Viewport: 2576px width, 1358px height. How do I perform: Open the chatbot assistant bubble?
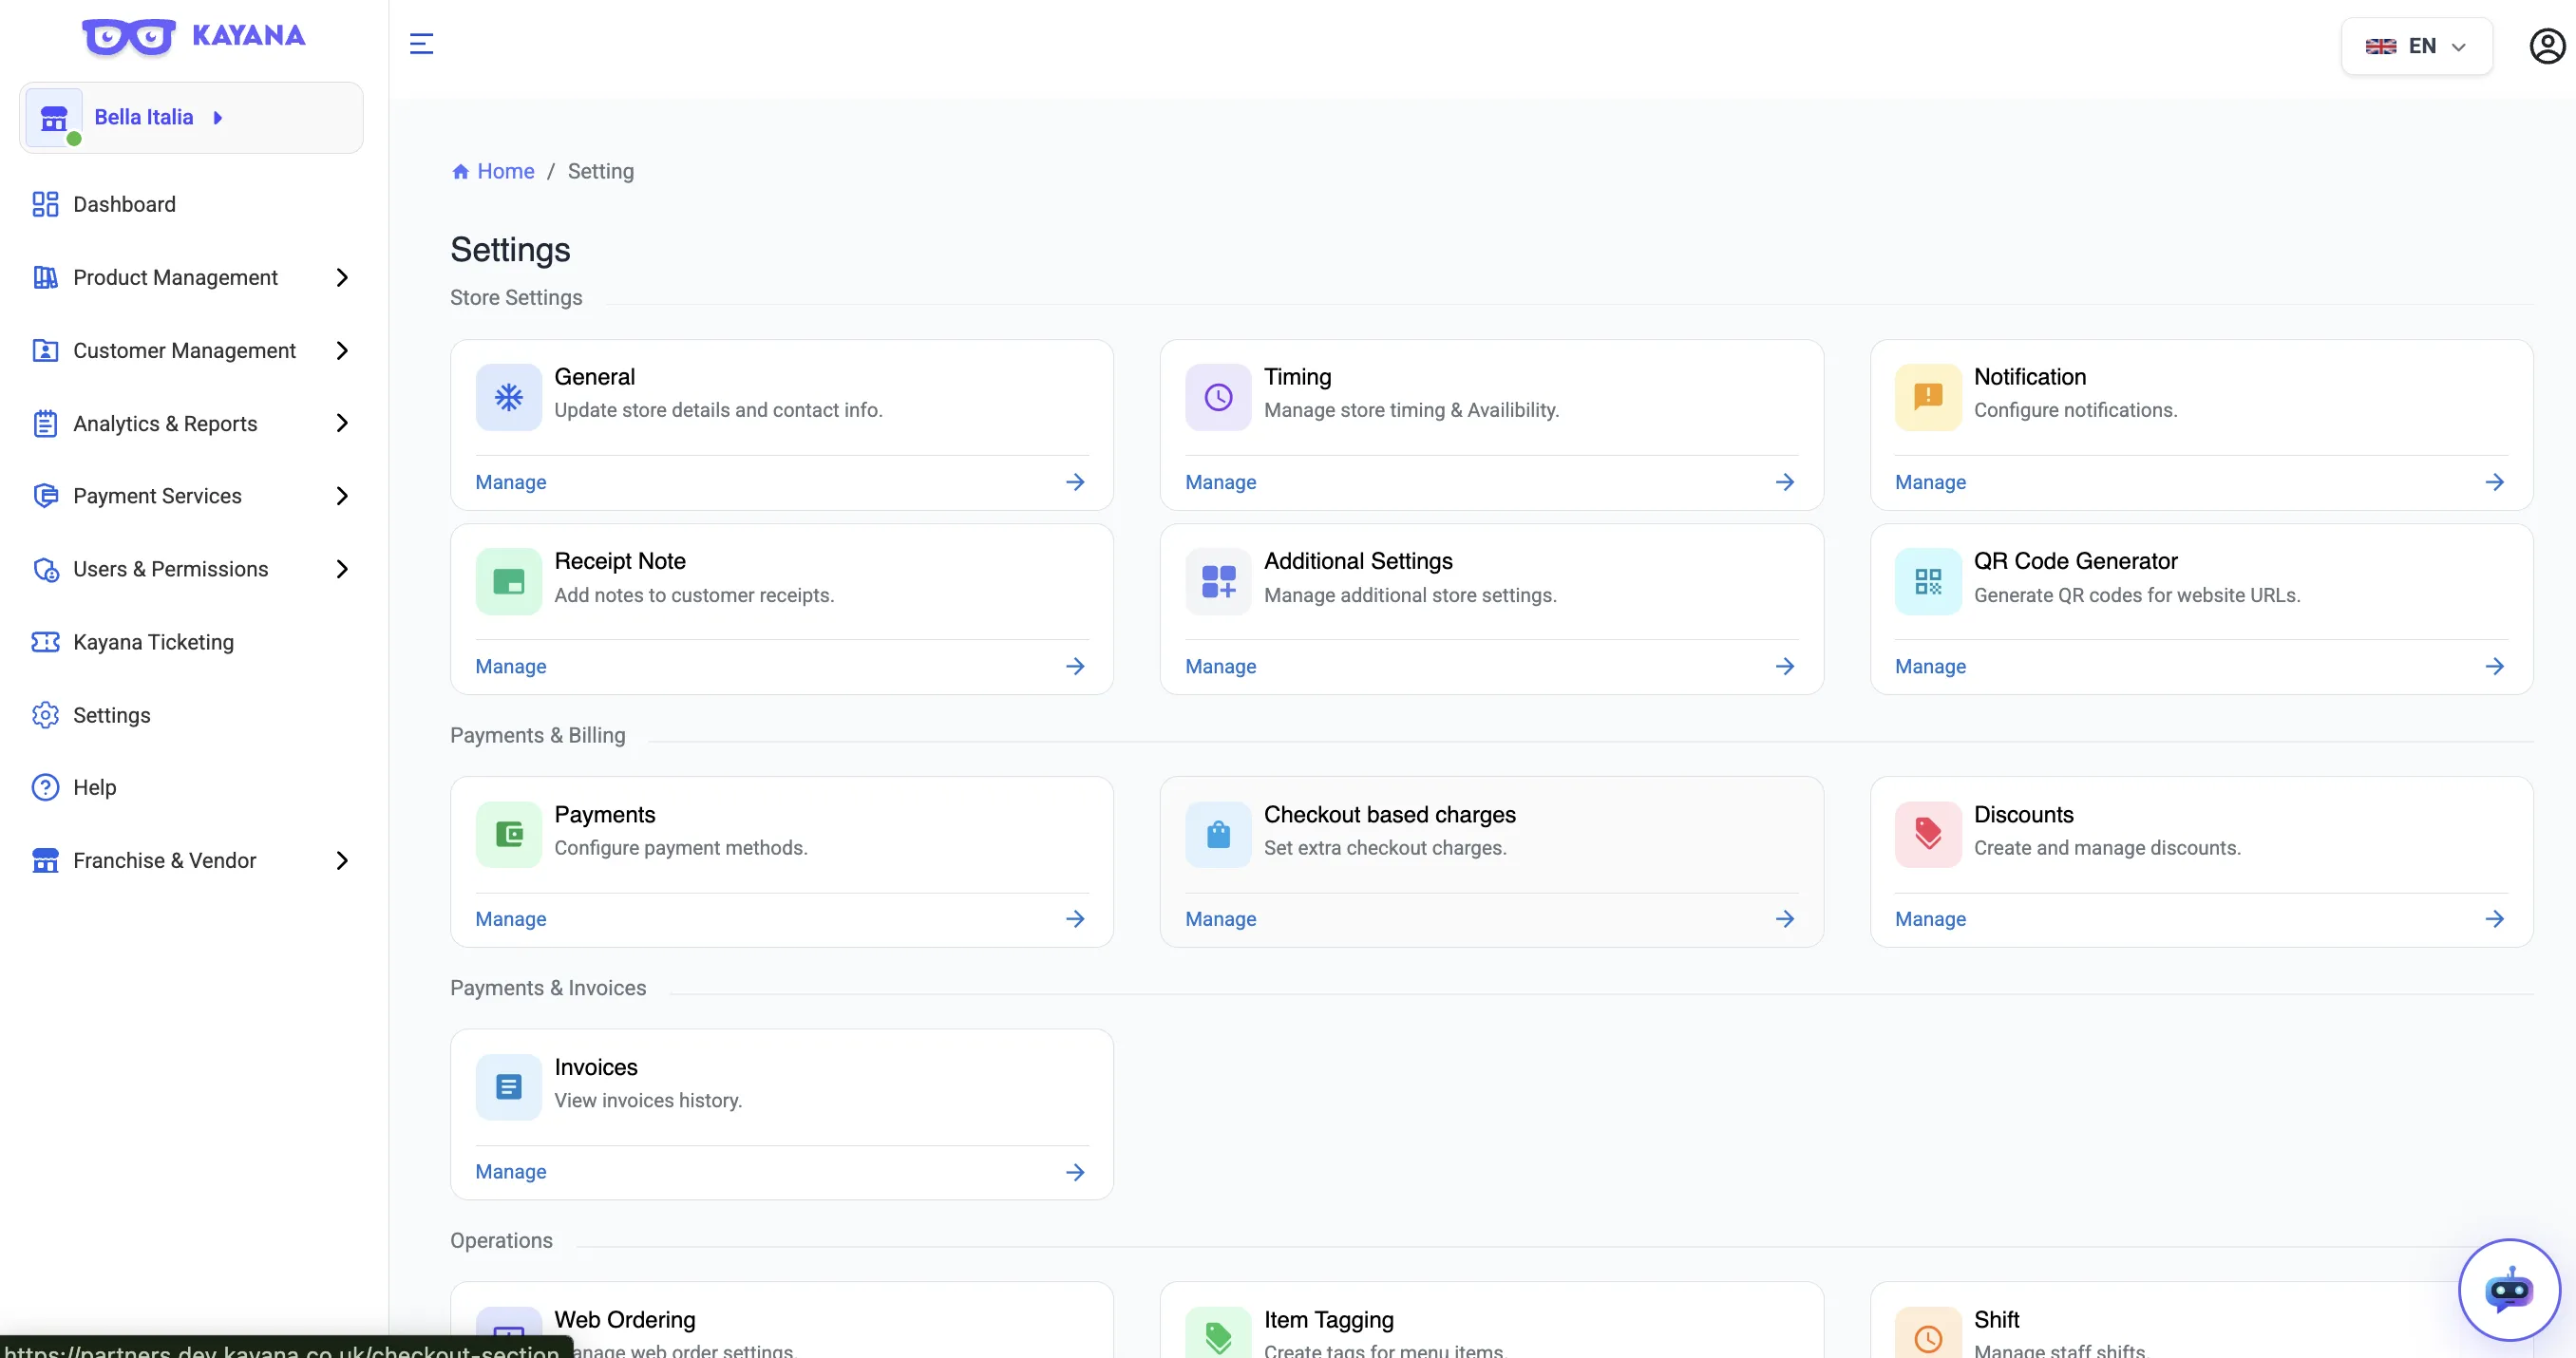coord(2508,1289)
